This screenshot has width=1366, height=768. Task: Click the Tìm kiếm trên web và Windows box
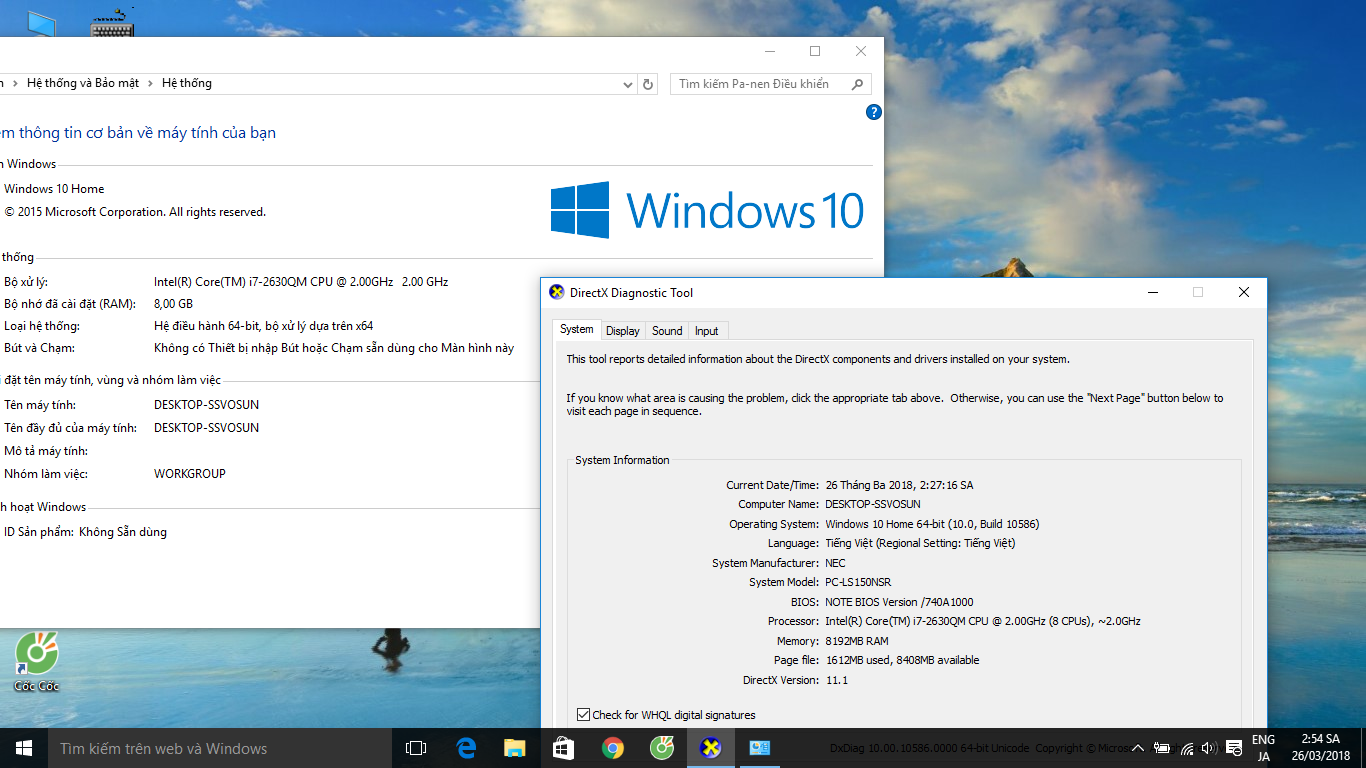coord(219,748)
